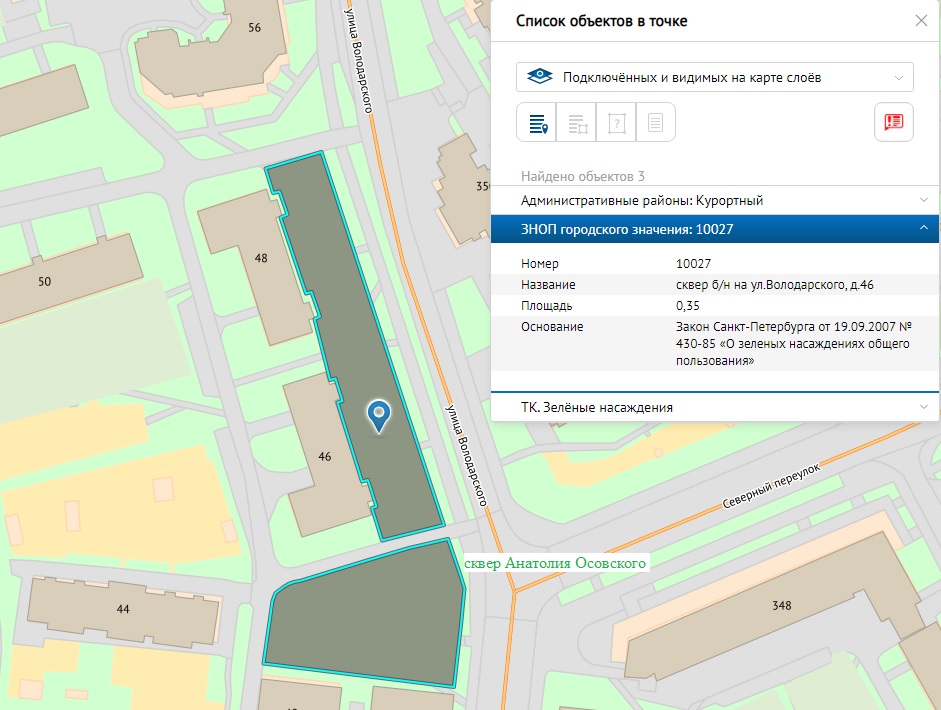Expand the ТК. Зелёные насаждения section
Image resolution: width=941 pixels, height=710 pixels.
click(x=715, y=407)
